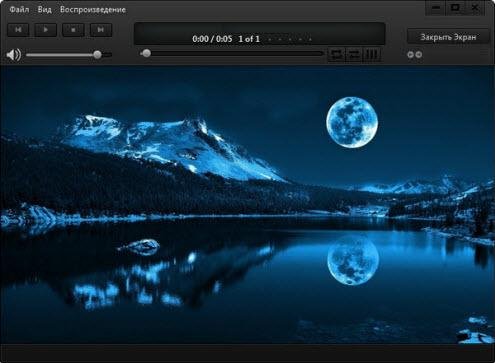
Task: Click the seek bar position knob
Action: [x=146, y=53]
